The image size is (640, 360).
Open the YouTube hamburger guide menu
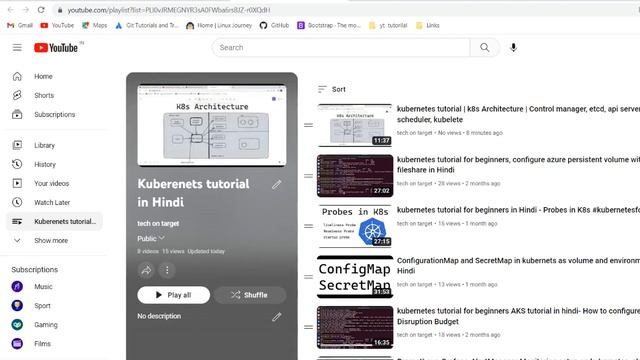(17, 48)
